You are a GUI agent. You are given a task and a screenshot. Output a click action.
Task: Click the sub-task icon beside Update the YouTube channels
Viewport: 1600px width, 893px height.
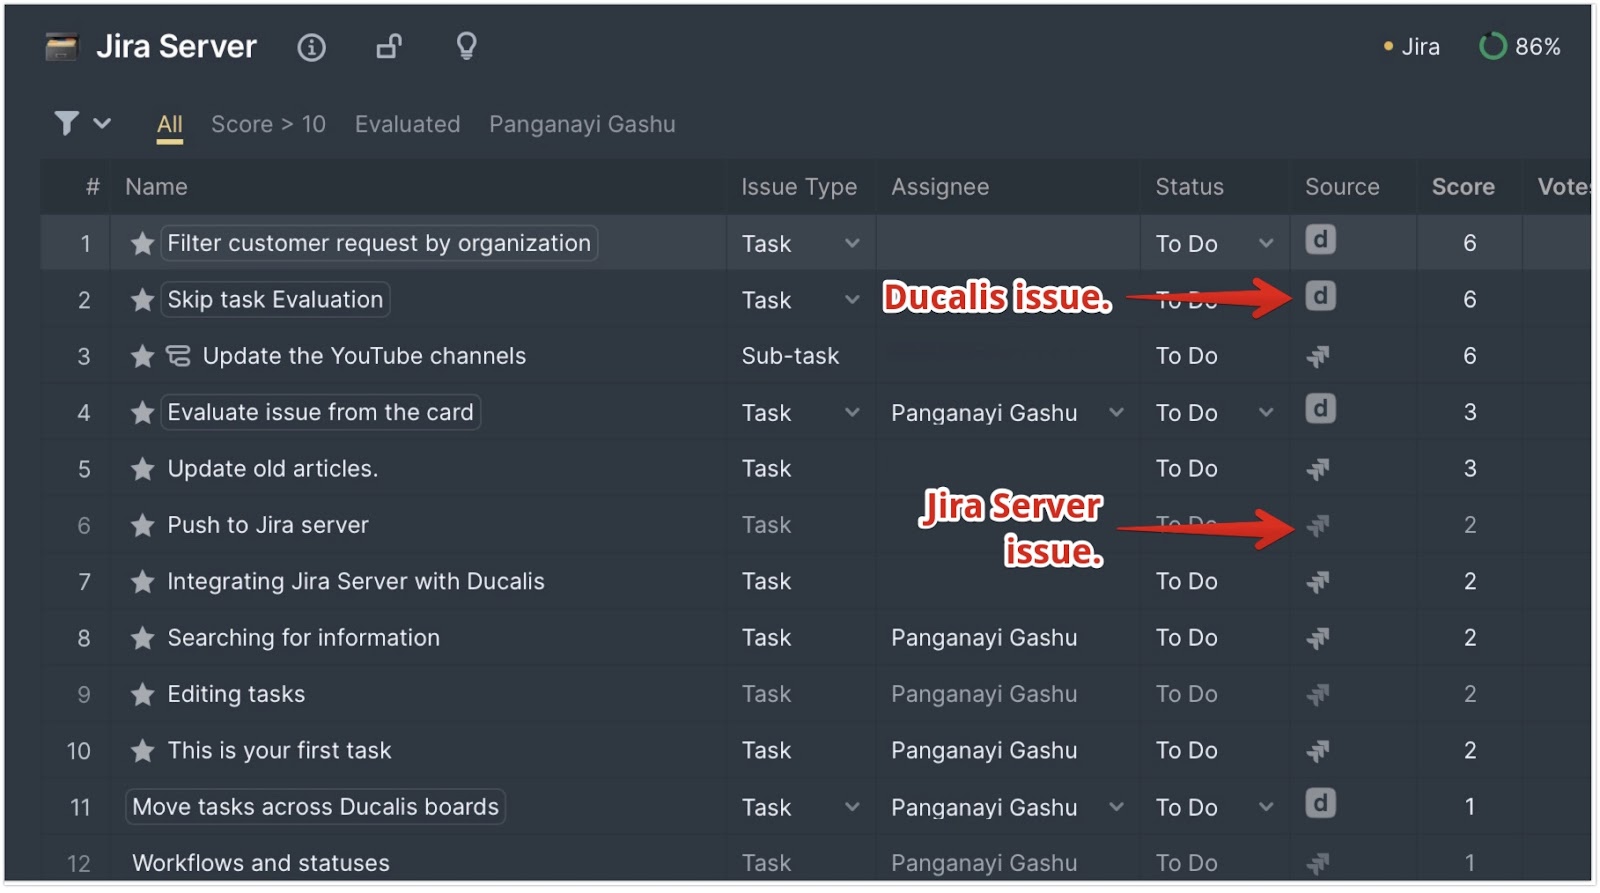(x=178, y=356)
